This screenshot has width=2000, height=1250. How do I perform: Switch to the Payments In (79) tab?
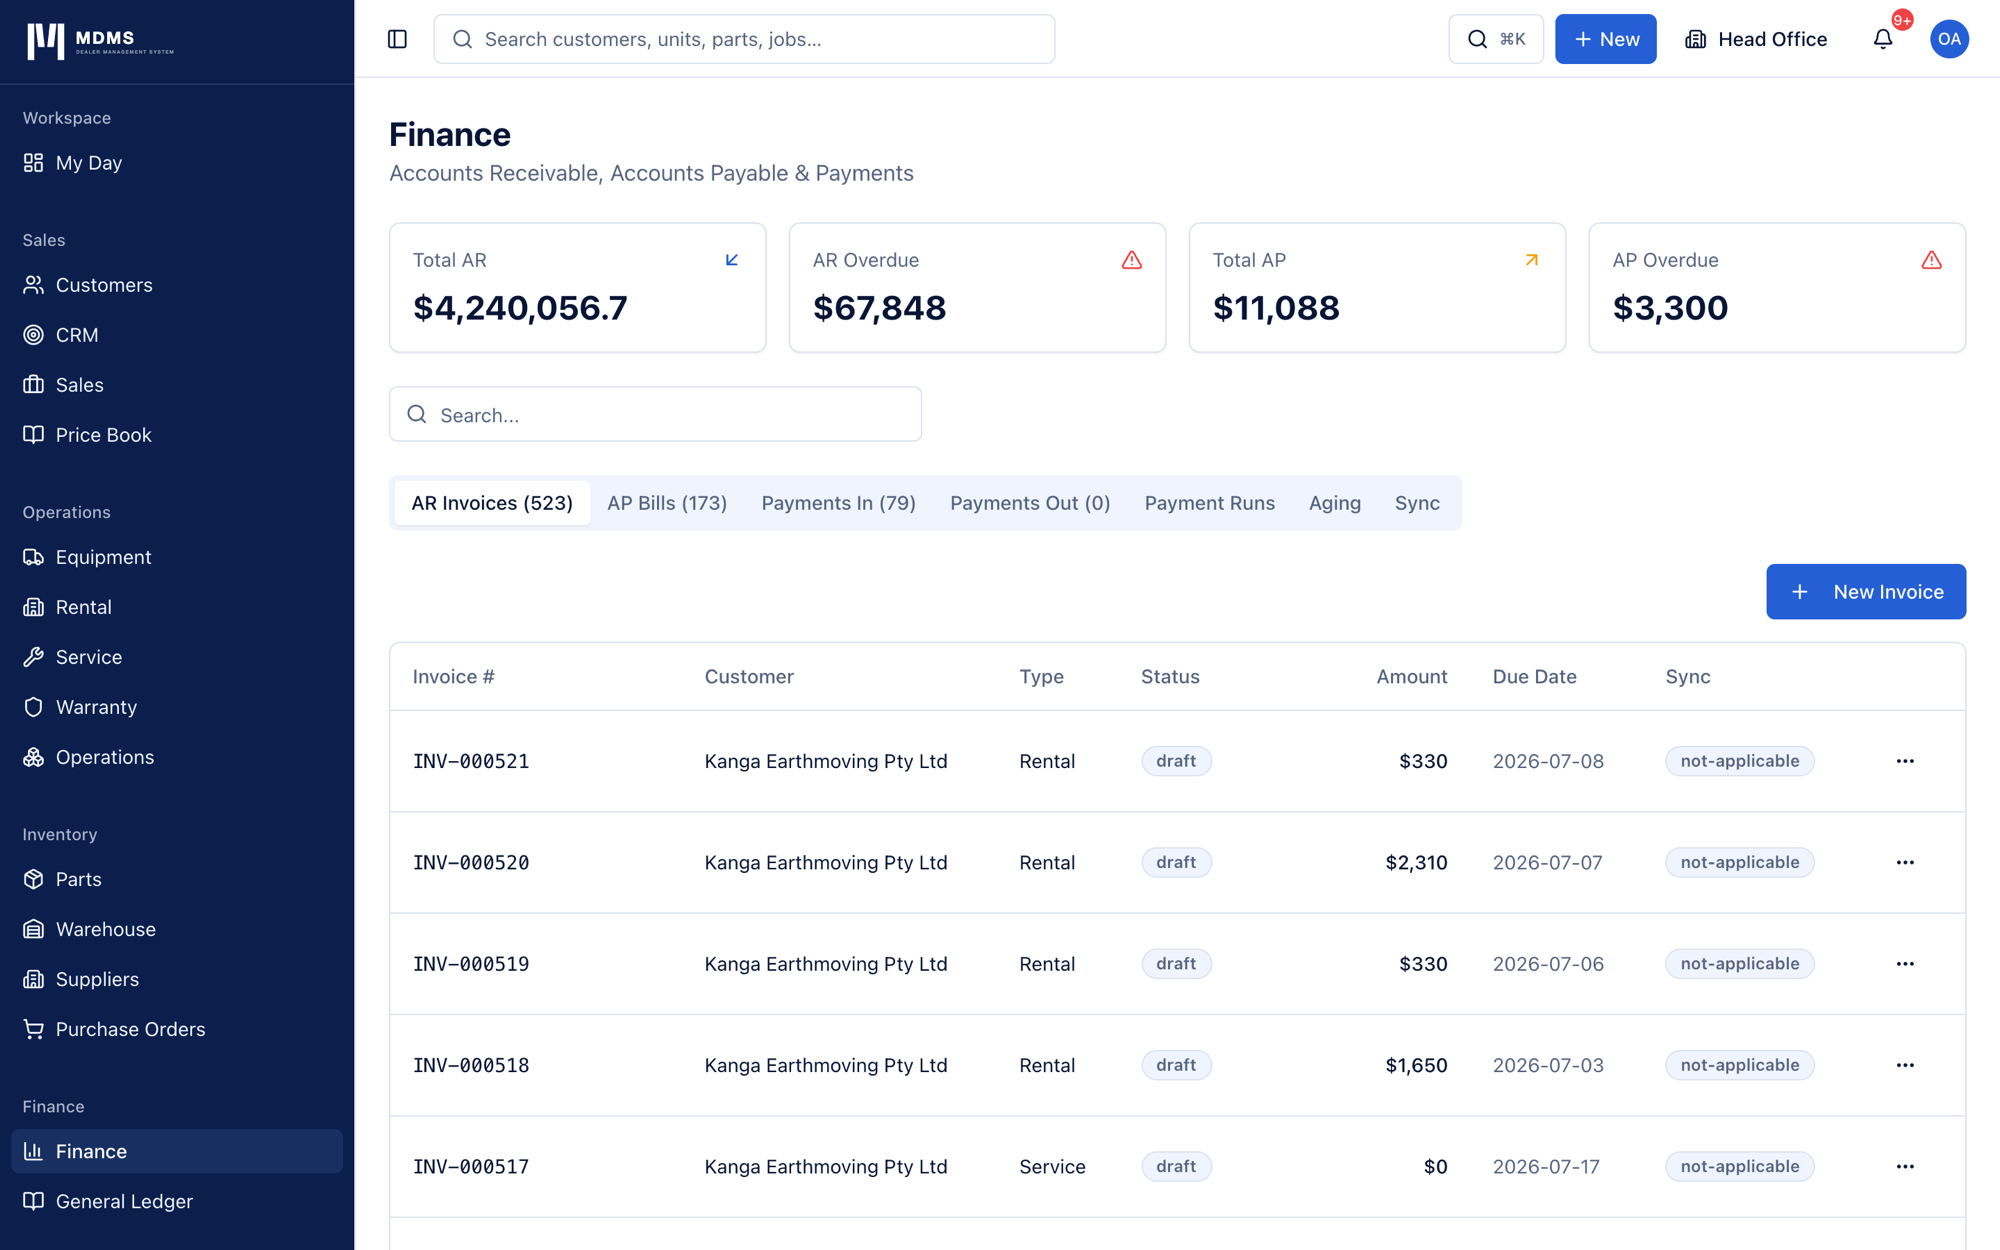tap(838, 503)
